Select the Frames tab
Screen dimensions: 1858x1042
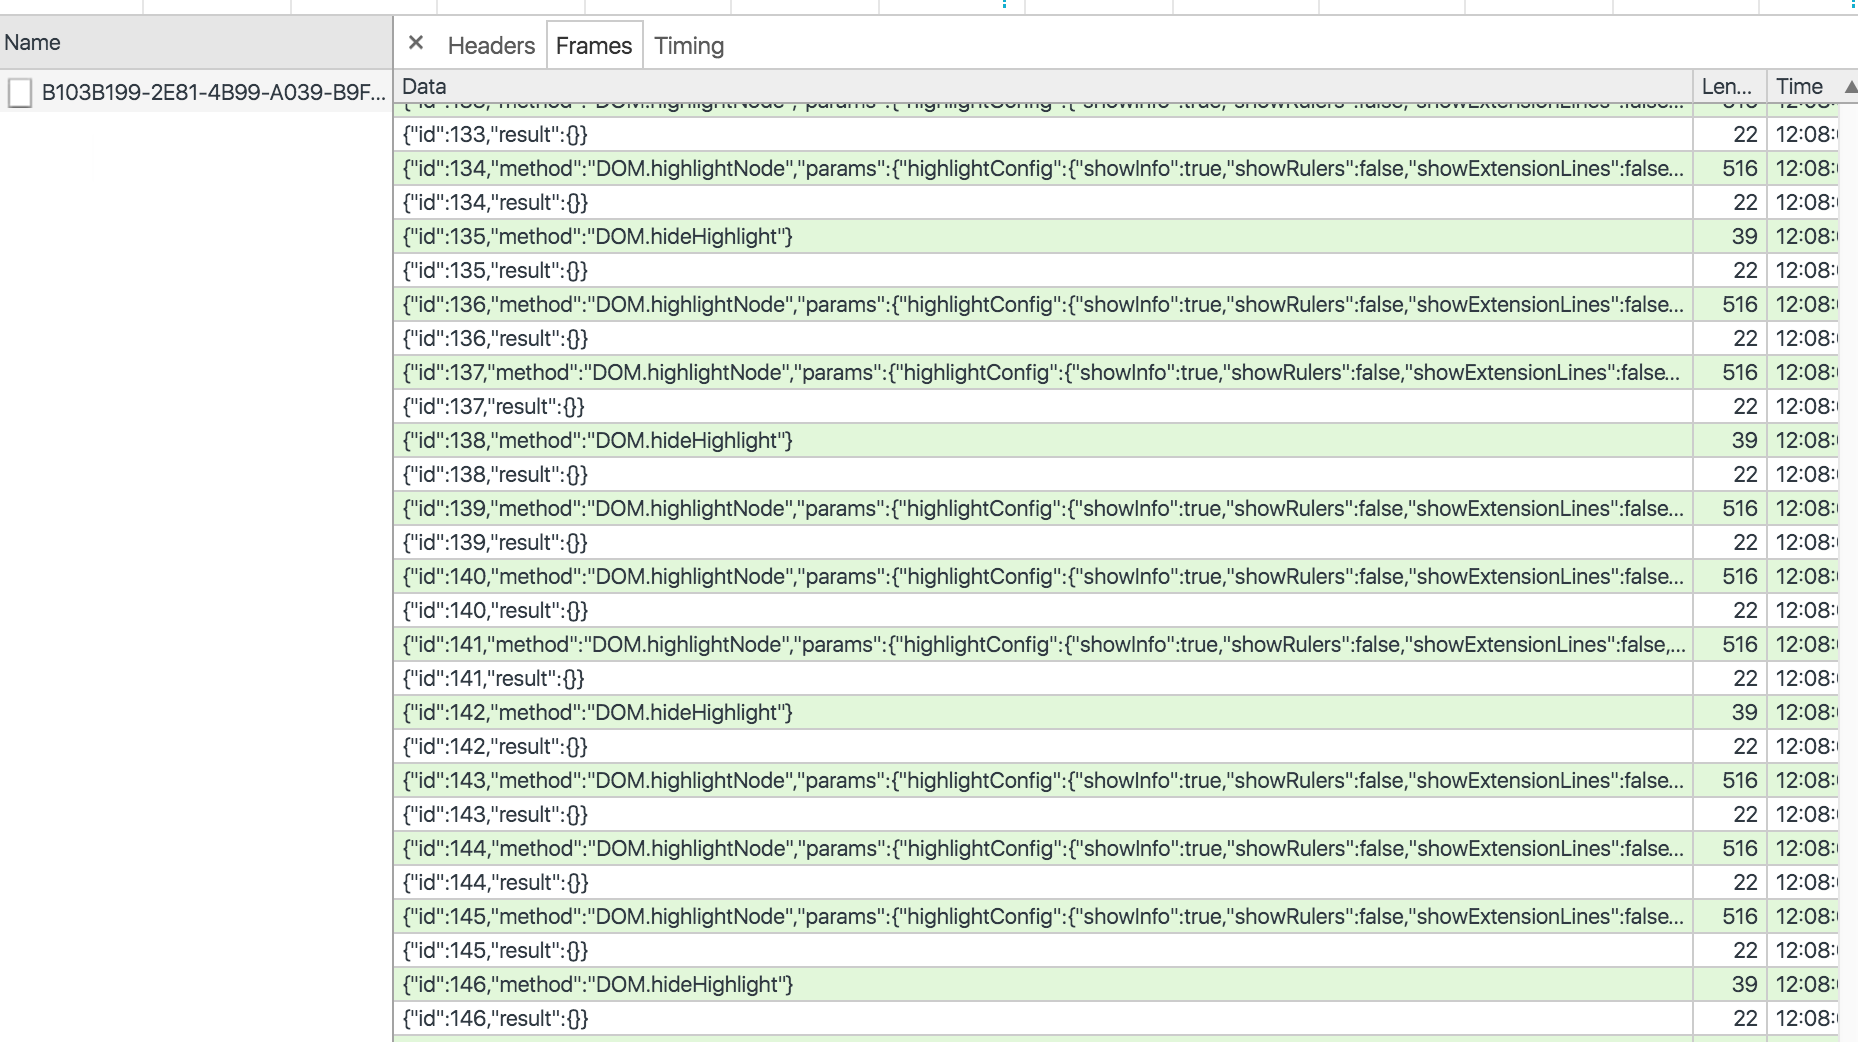pos(594,46)
